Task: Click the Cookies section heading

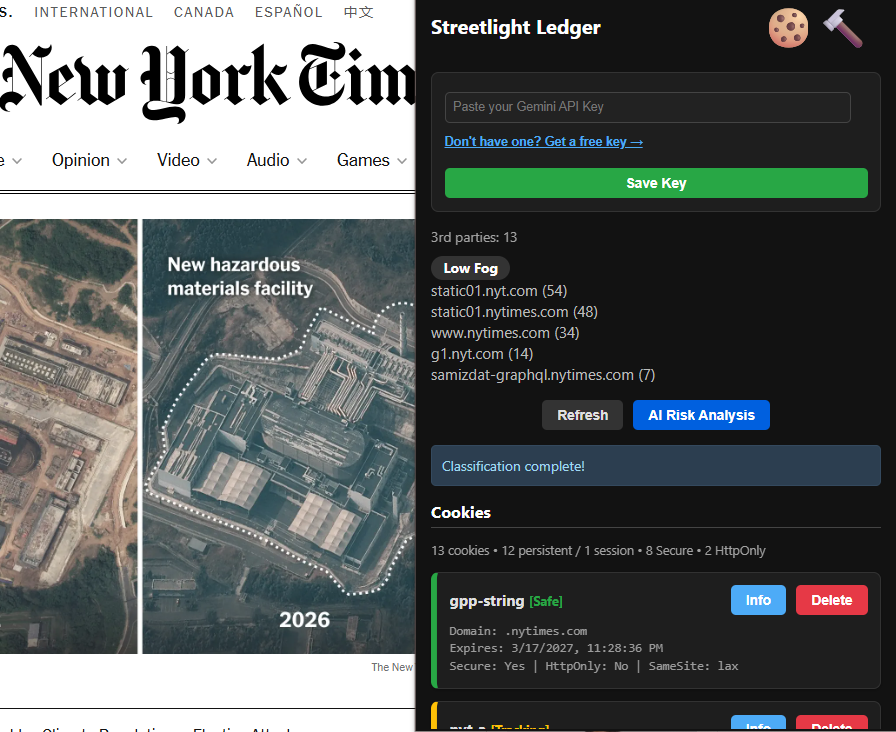Action: point(461,513)
